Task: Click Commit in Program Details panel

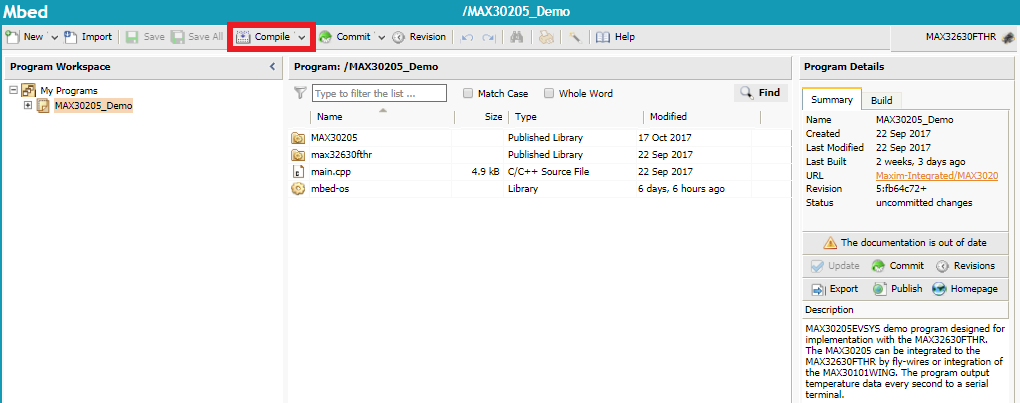Action: click(898, 266)
